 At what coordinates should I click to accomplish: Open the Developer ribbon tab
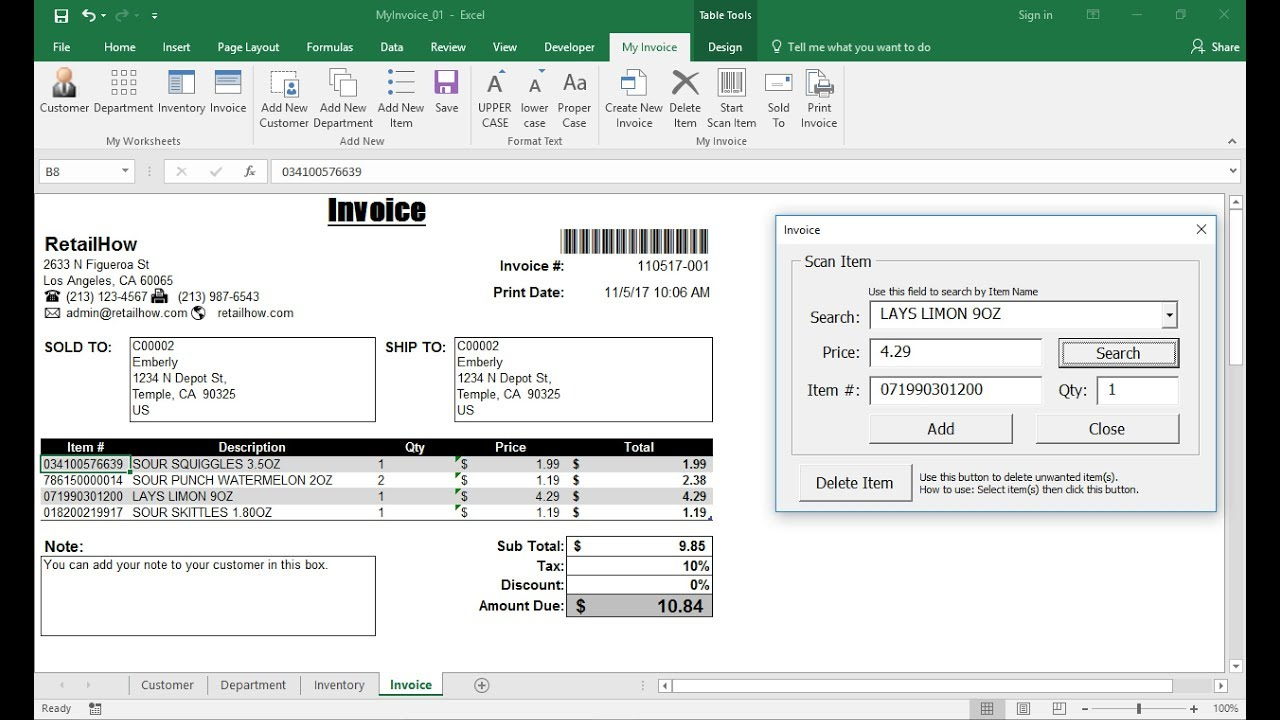[569, 47]
